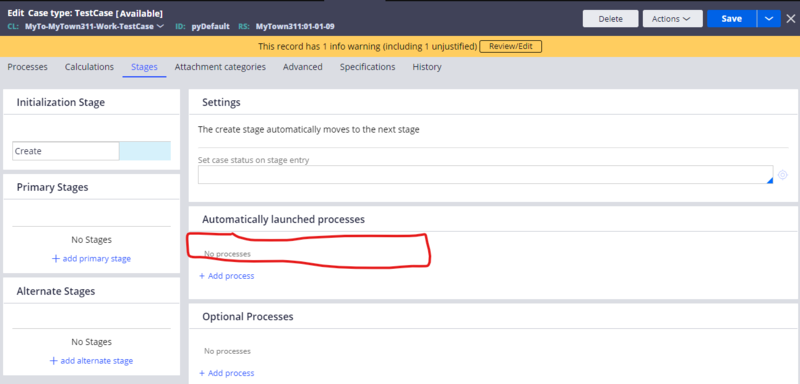Add a primary stage
This screenshot has width=800, height=384.
click(x=91, y=259)
